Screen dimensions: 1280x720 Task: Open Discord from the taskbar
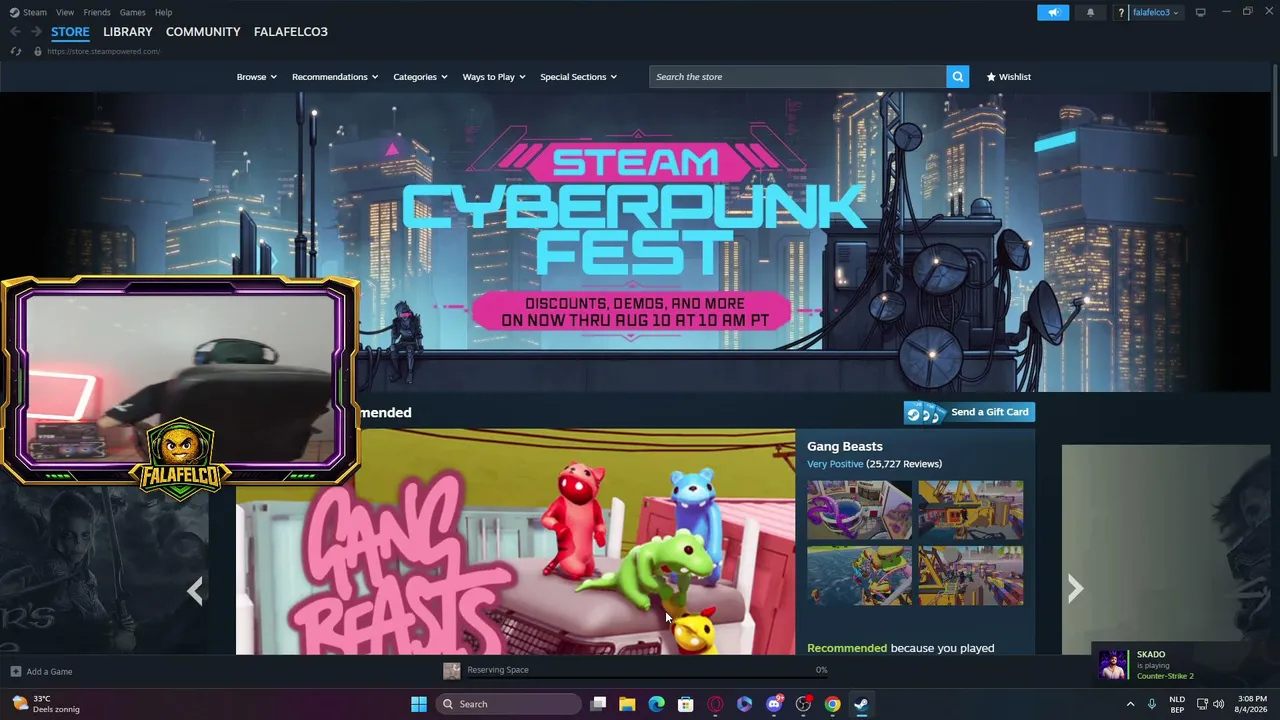774,704
